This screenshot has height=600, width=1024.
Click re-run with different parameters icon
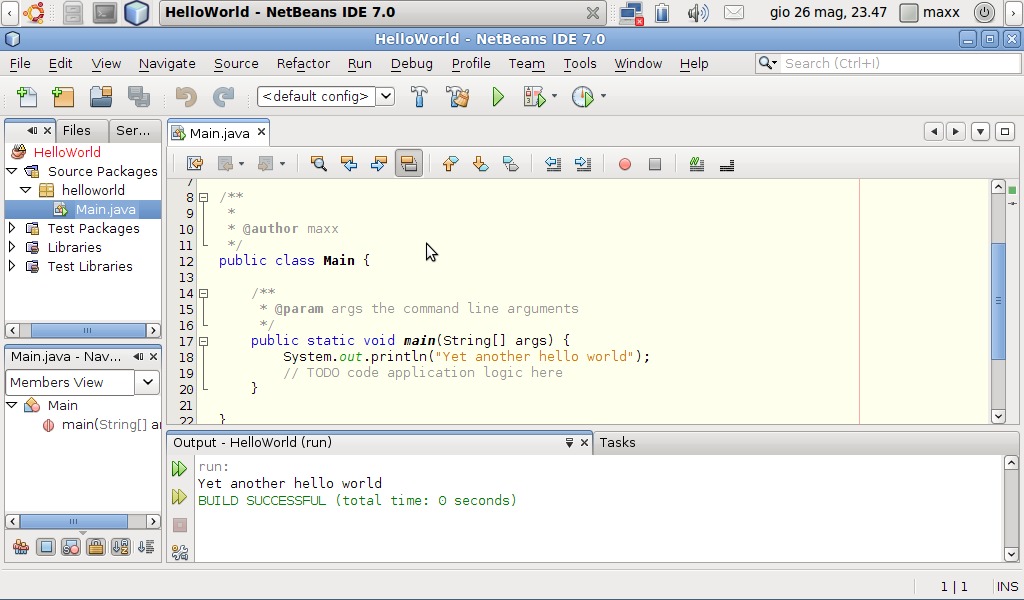click(179, 497)
